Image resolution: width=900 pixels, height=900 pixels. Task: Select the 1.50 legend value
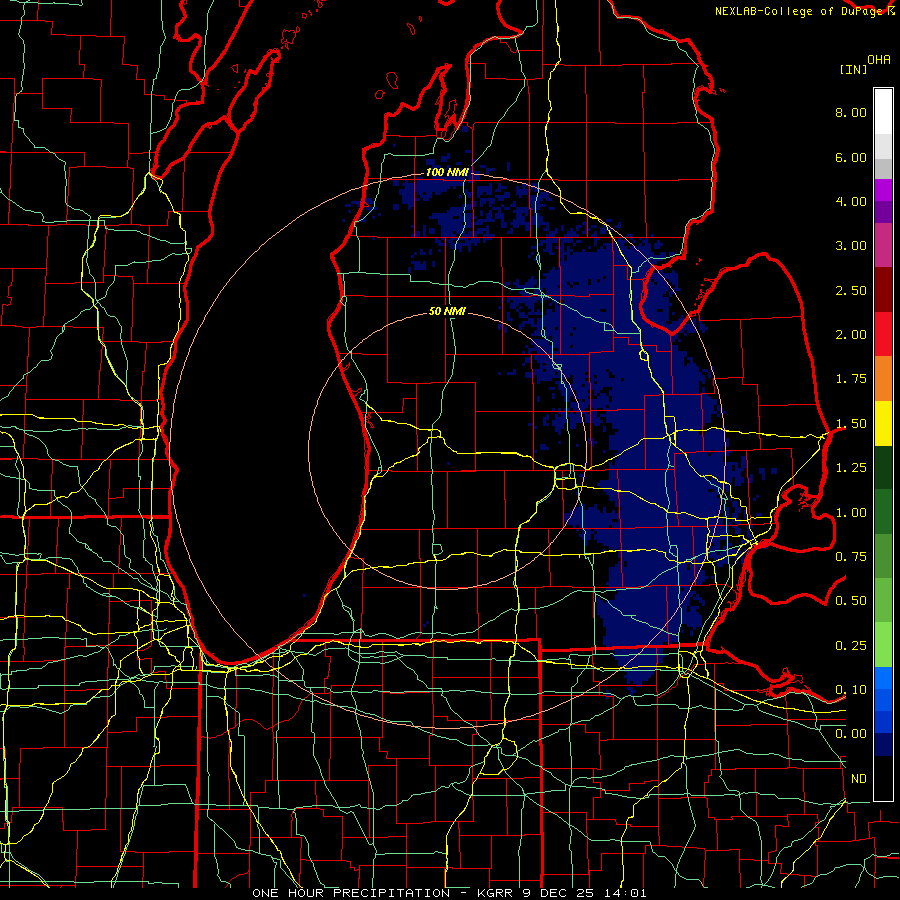(851, 424)
